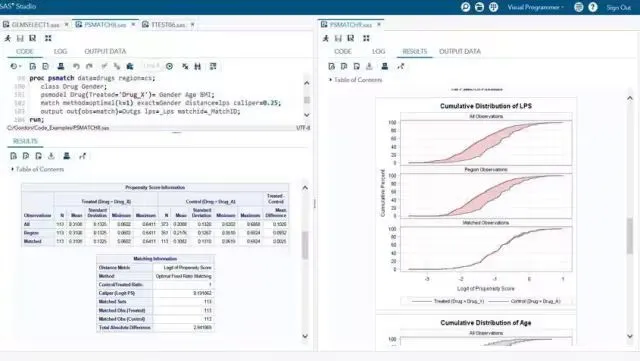The width and height of the screenshot is (640, 361).
Task: Open the Visual Programmer perspective dropdown
Action: tap(536, 7)
